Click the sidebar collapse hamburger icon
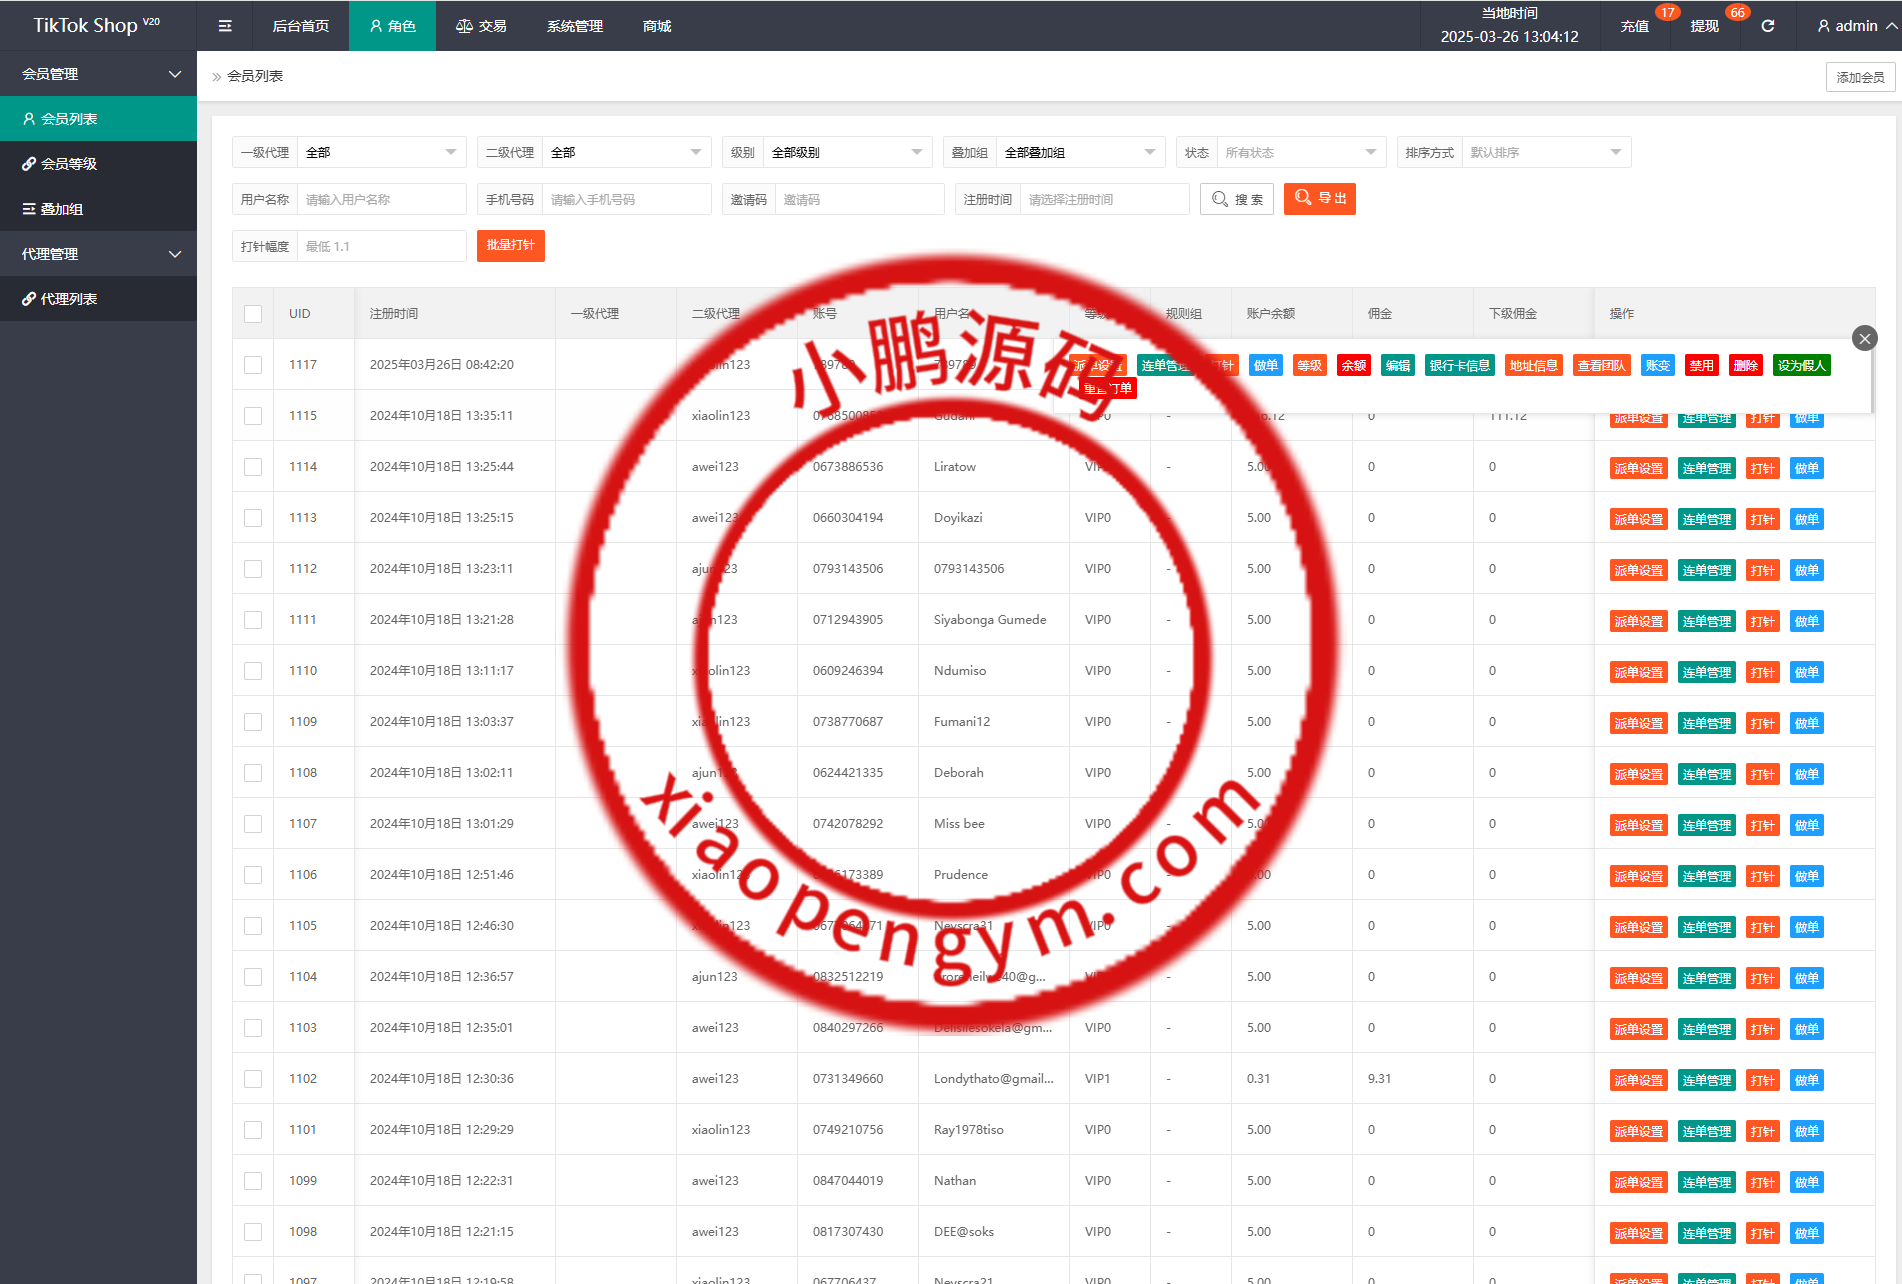The image size is (1902, 1284). pyautogui.click(x=225, y=26)
